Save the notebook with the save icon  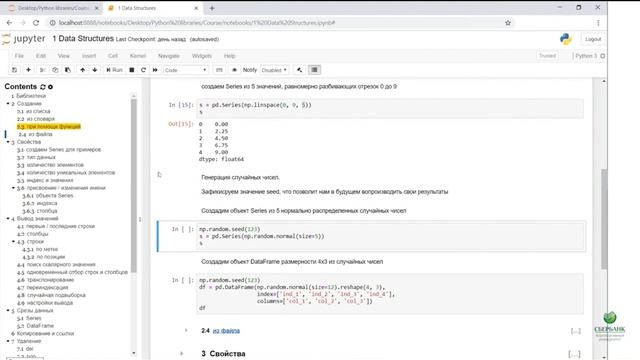14,70
